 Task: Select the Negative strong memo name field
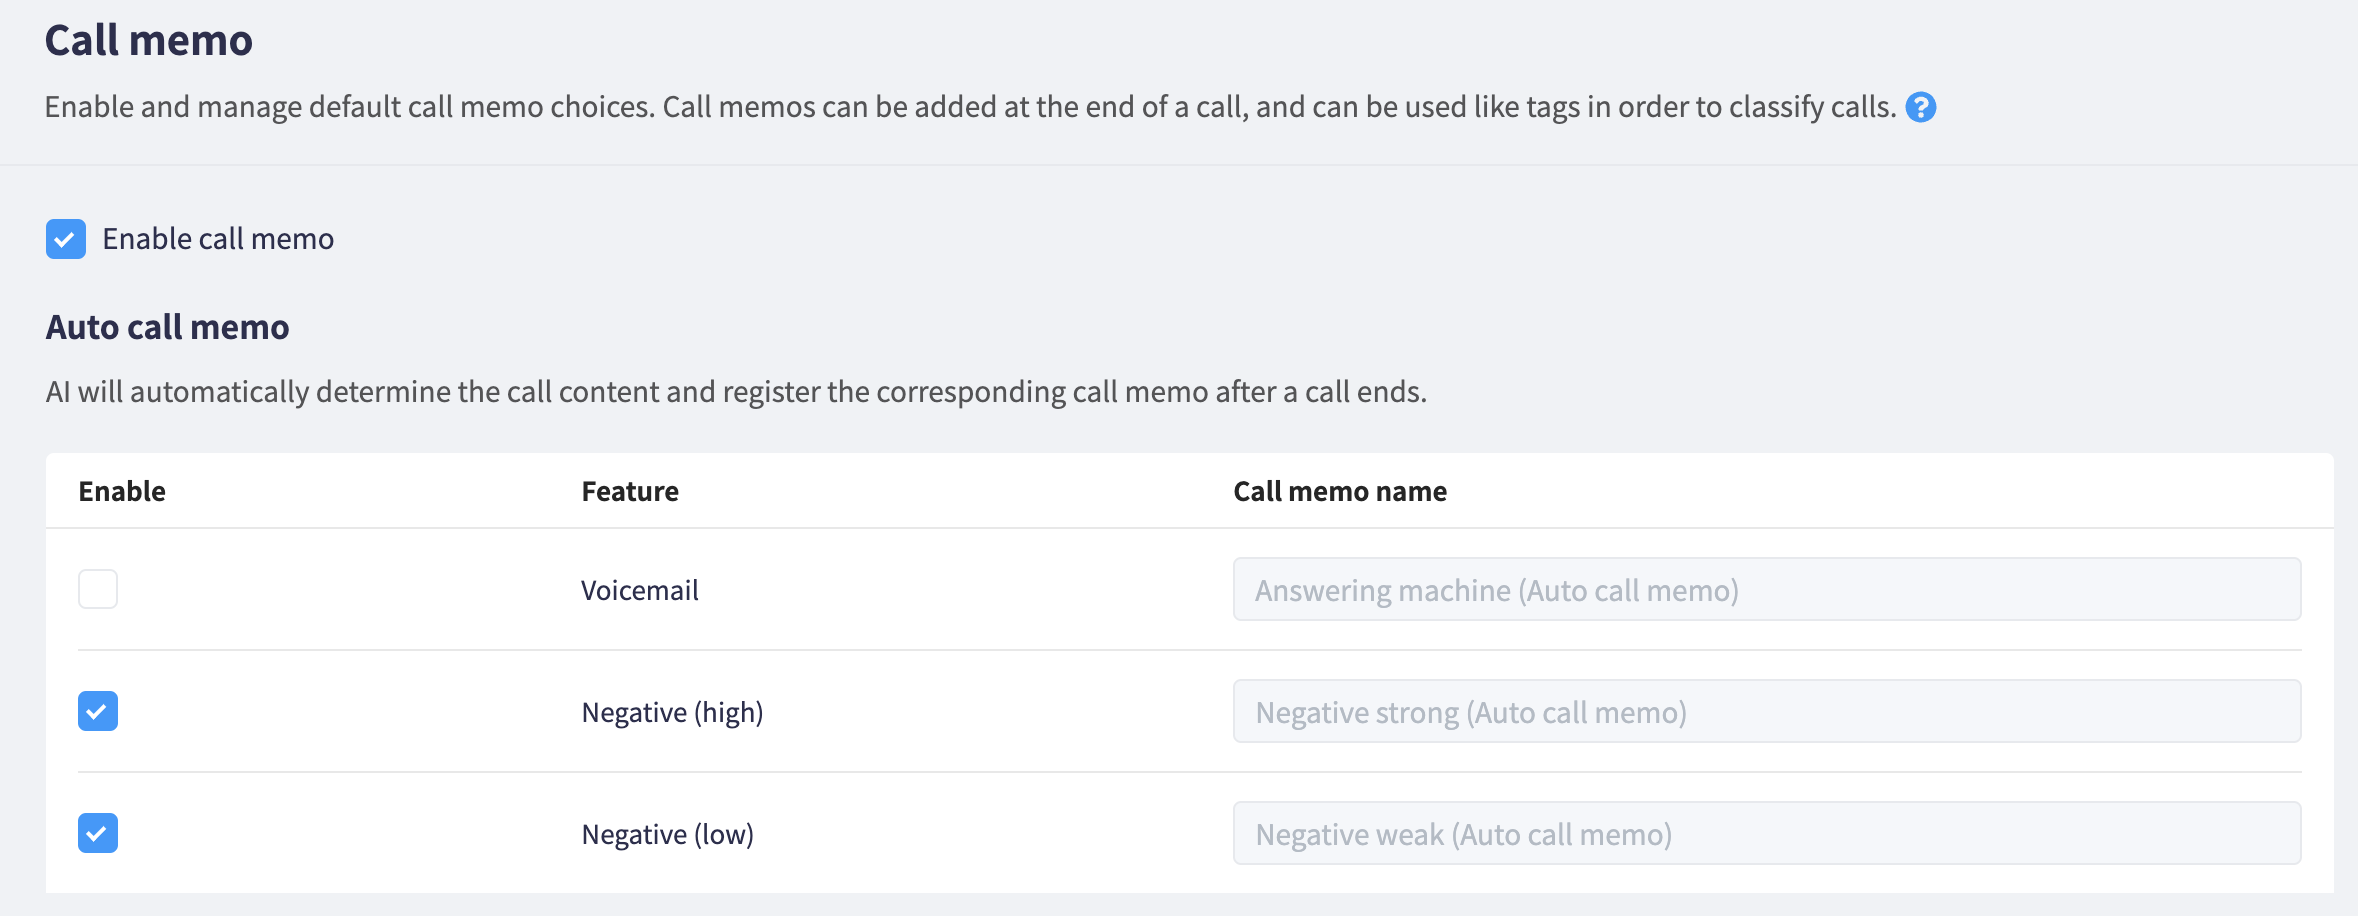pyautogui.click(x=1767, y=711)
